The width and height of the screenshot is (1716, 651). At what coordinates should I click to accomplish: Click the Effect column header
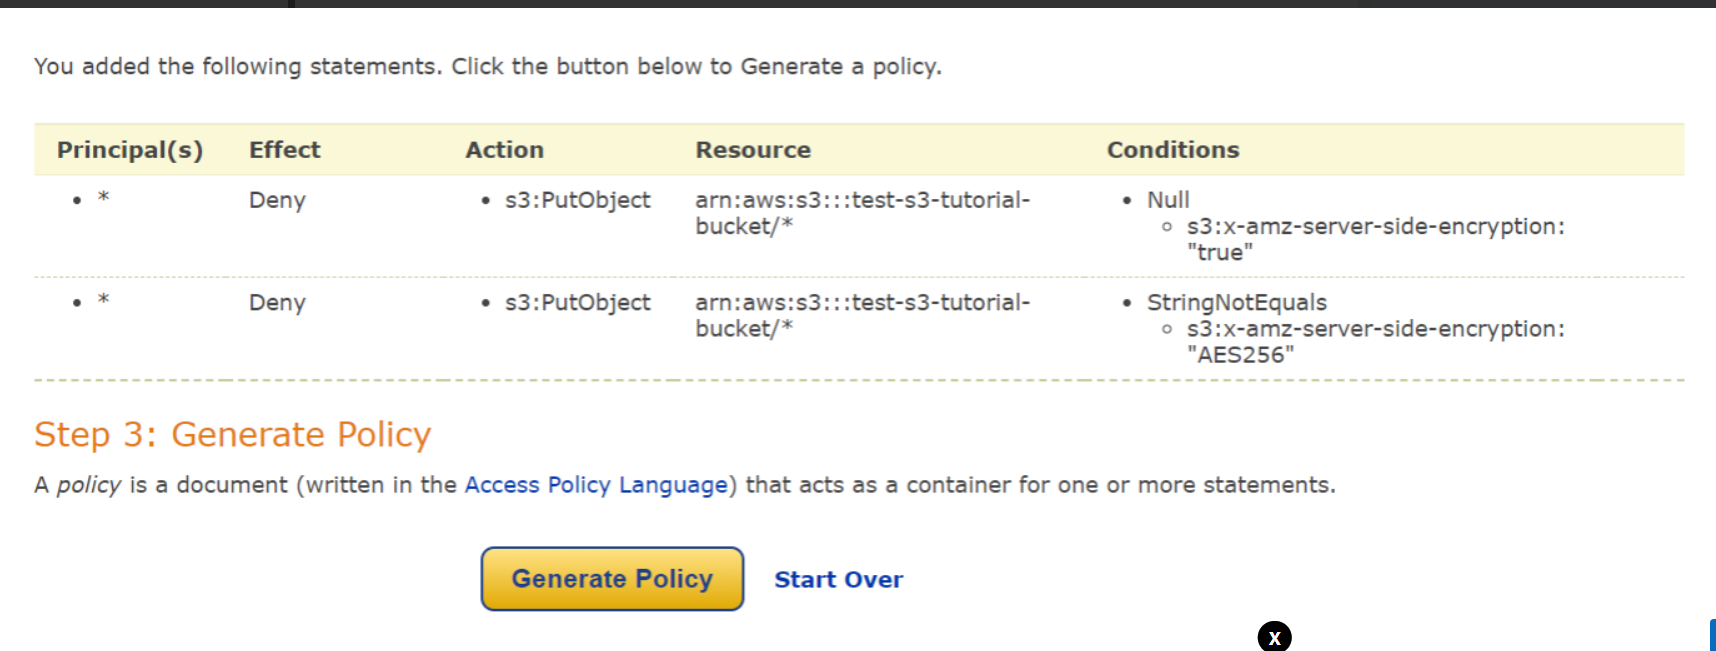click(x=285, y=150)
